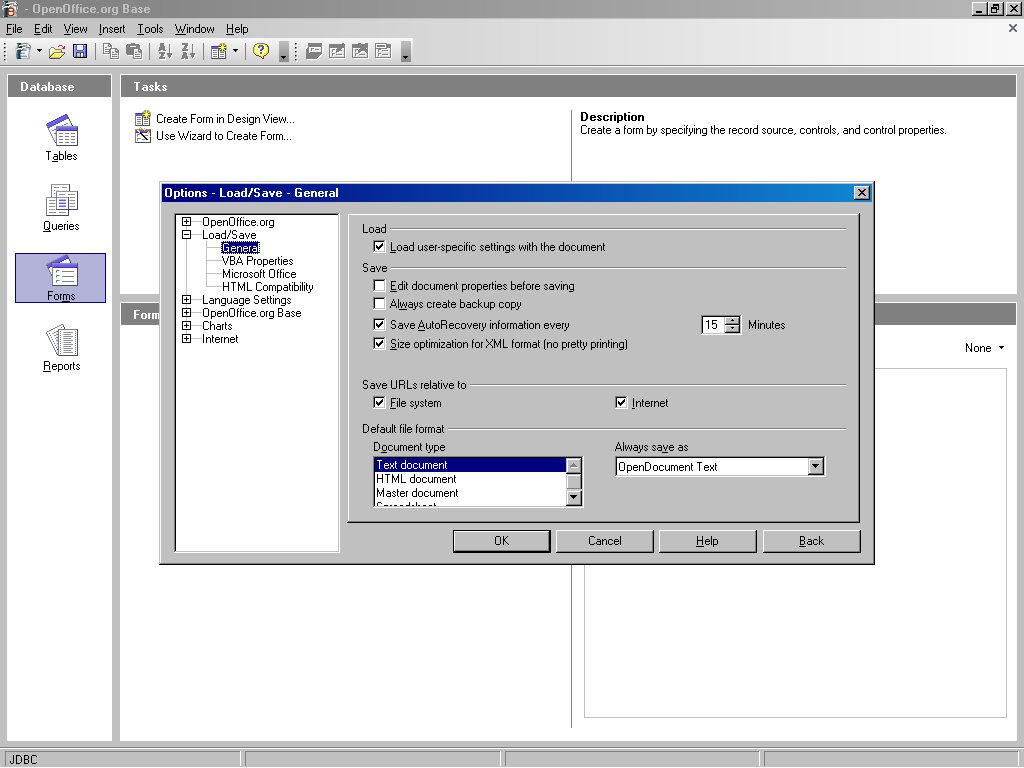Enable Always create backup copy

tap(379, 304)
